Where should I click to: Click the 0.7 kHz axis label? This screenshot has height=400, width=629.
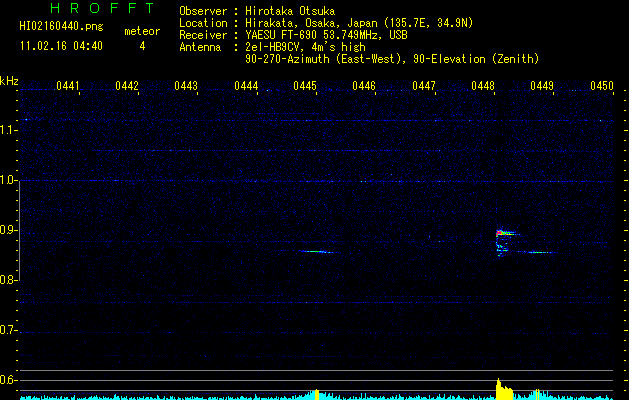9,330
